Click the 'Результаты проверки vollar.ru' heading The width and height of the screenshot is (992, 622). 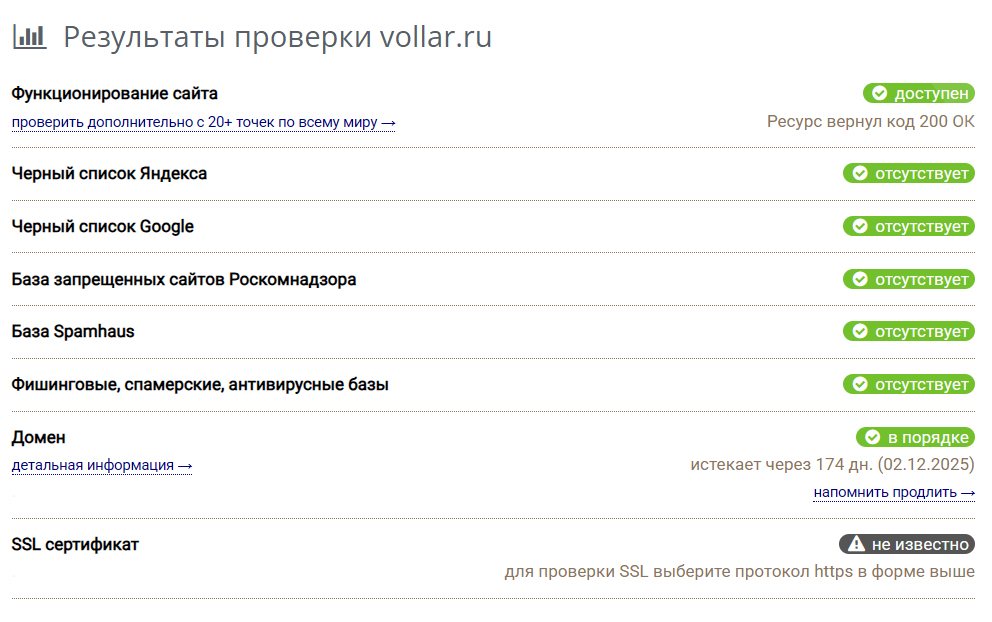pos(277,37)
